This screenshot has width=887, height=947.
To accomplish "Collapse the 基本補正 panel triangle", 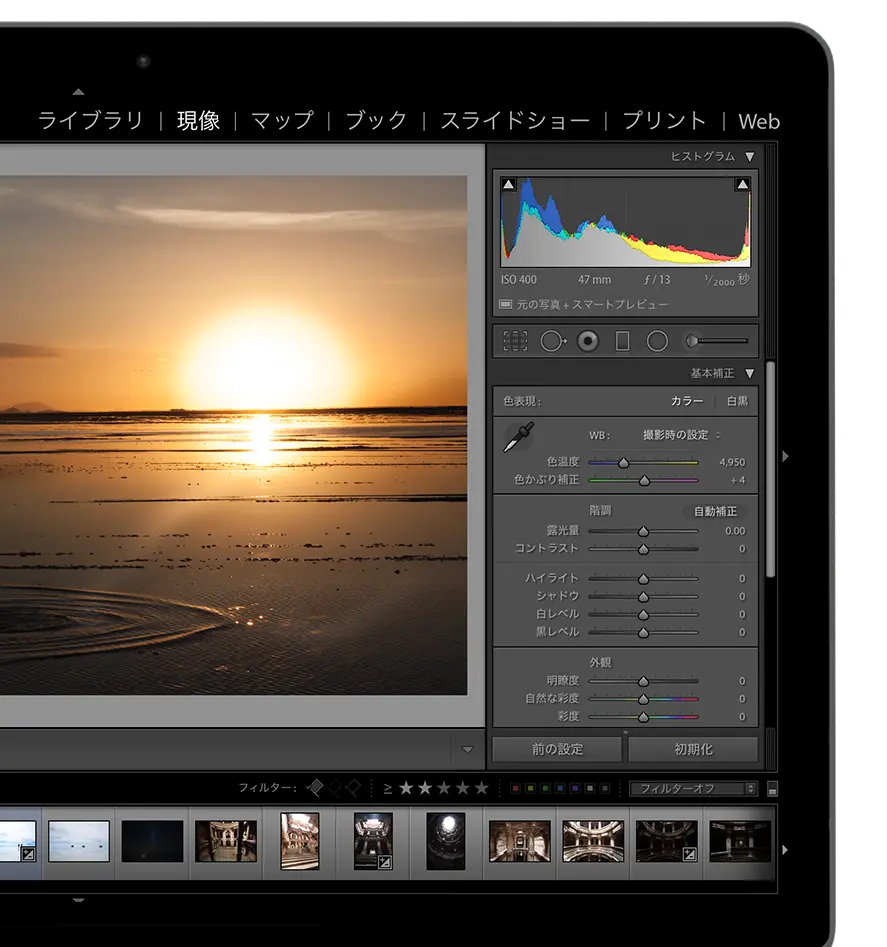I will point(750,373).
